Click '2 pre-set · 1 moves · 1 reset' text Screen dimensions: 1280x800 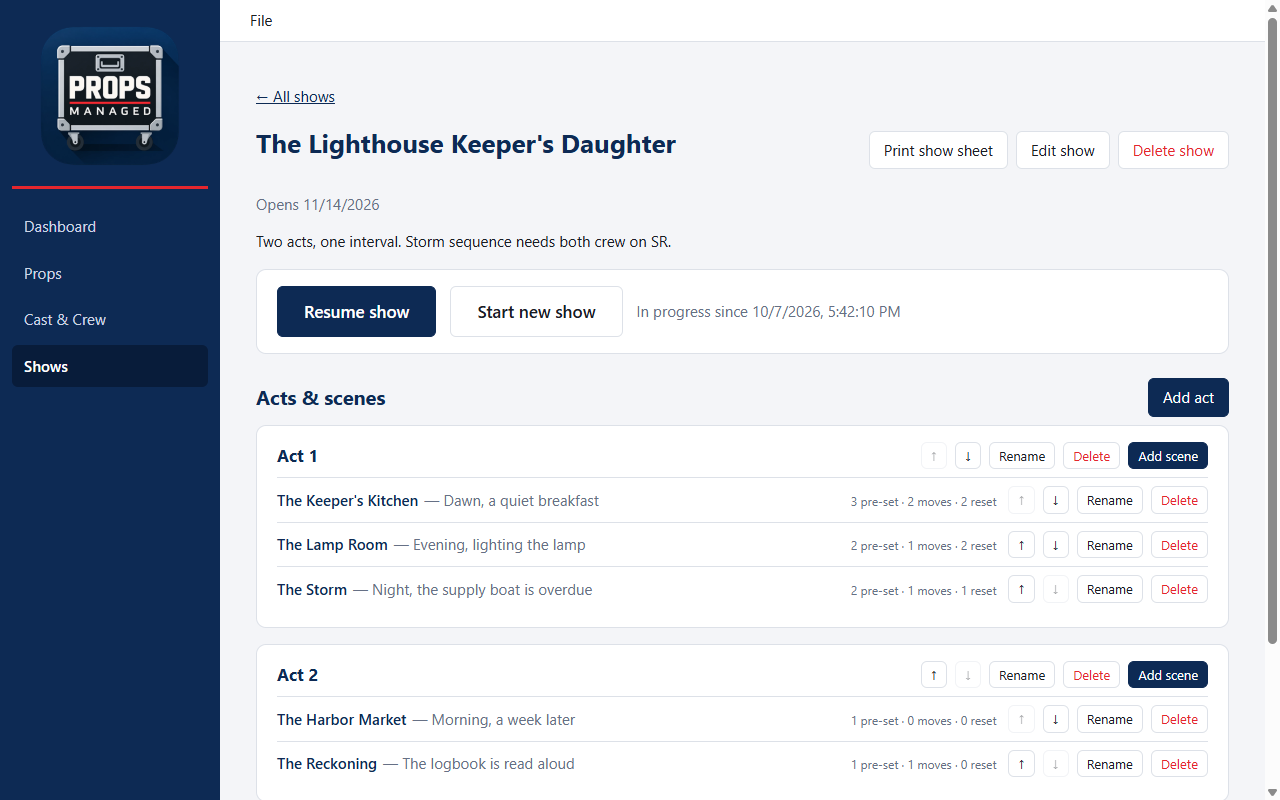[x=924, y=591]
